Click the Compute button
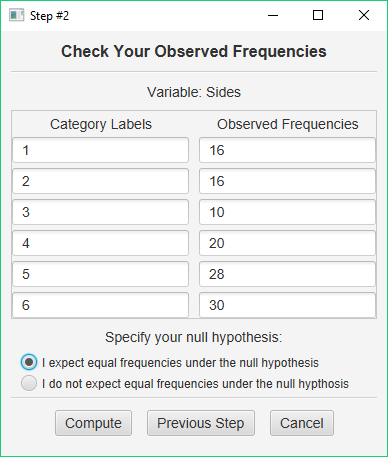The height and width of the screenshot is (457, 388). pyautogui.click(x=93, y=423)
